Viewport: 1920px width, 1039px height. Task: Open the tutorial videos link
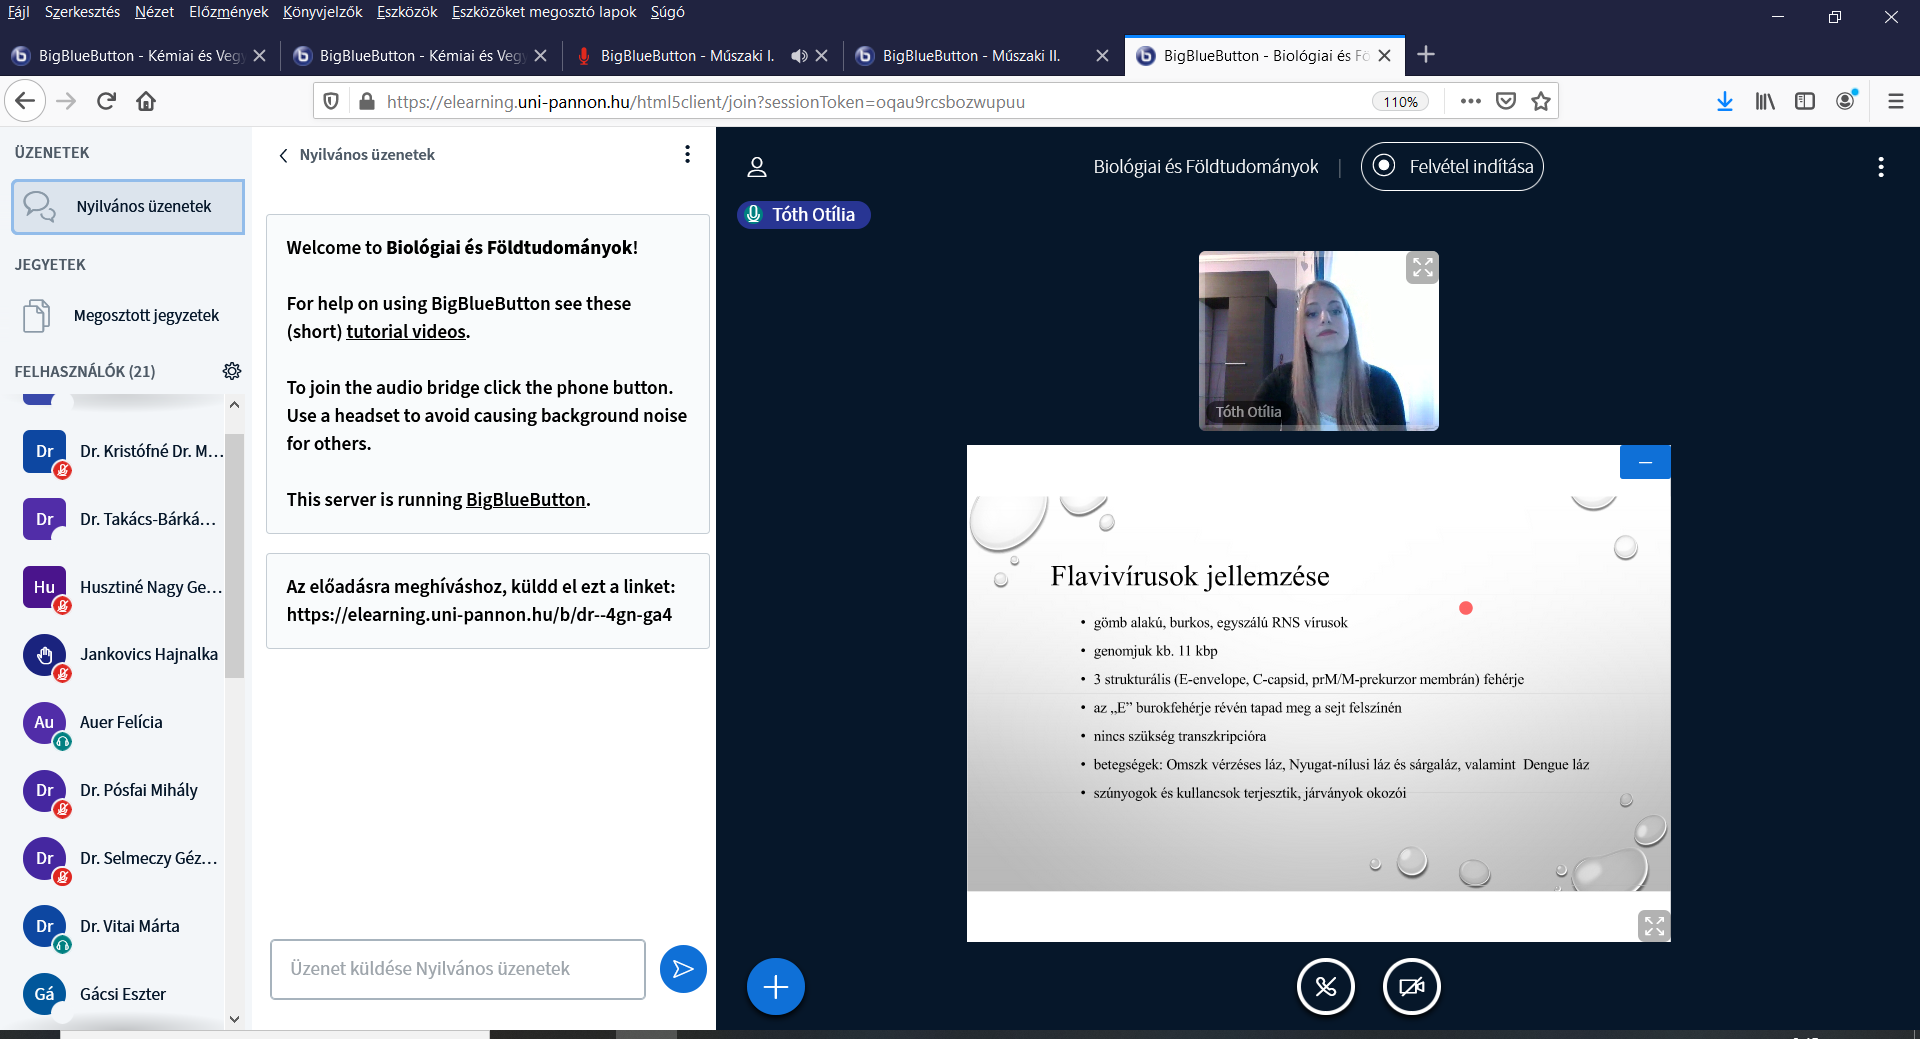pos(406,332)
